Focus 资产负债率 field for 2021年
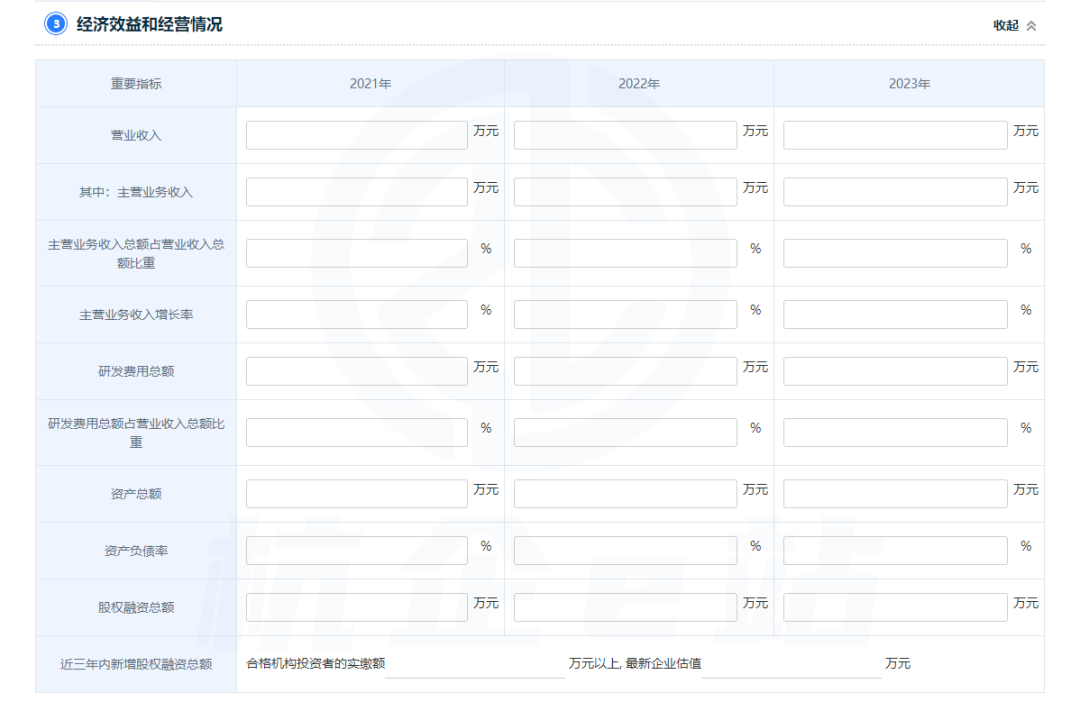This screenshot has width=1080, height=702. pos(357,550)
